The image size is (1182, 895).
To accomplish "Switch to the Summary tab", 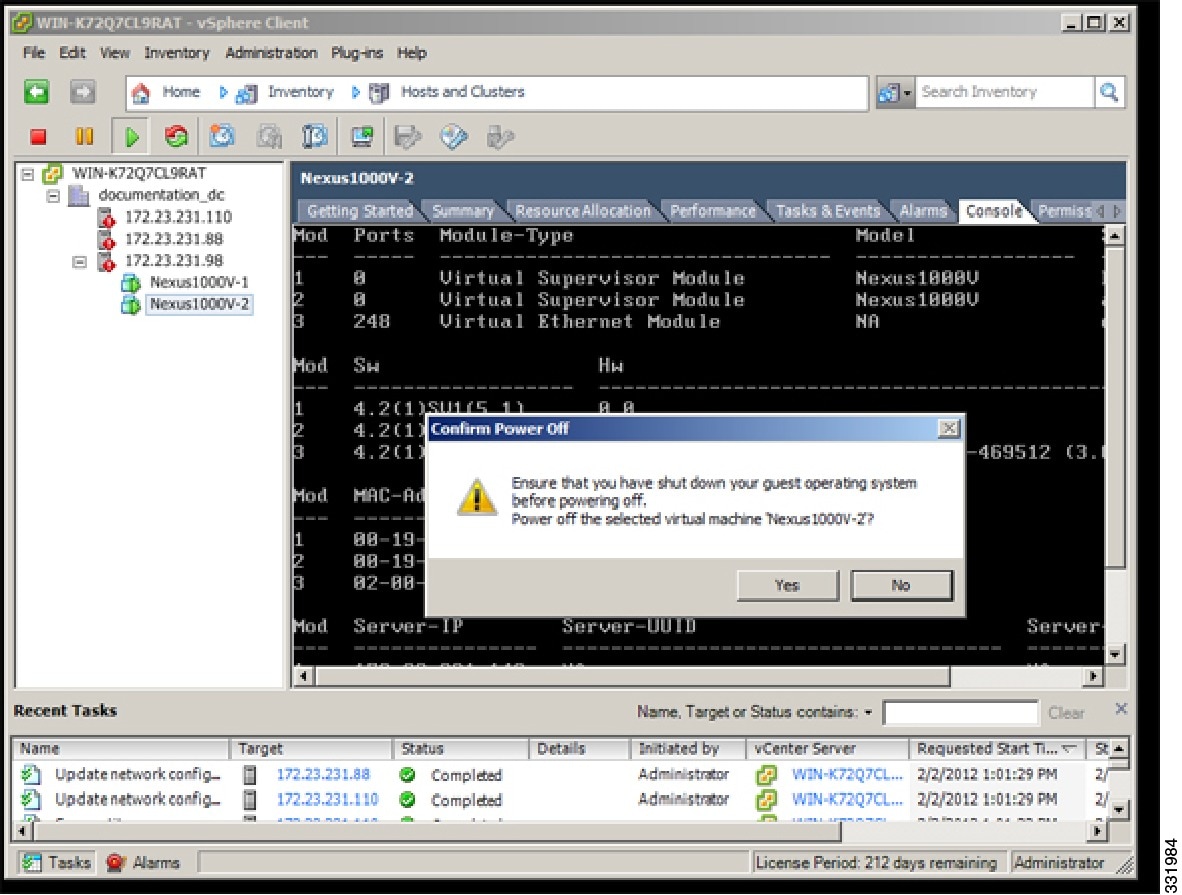I will [x=462, y=211].
